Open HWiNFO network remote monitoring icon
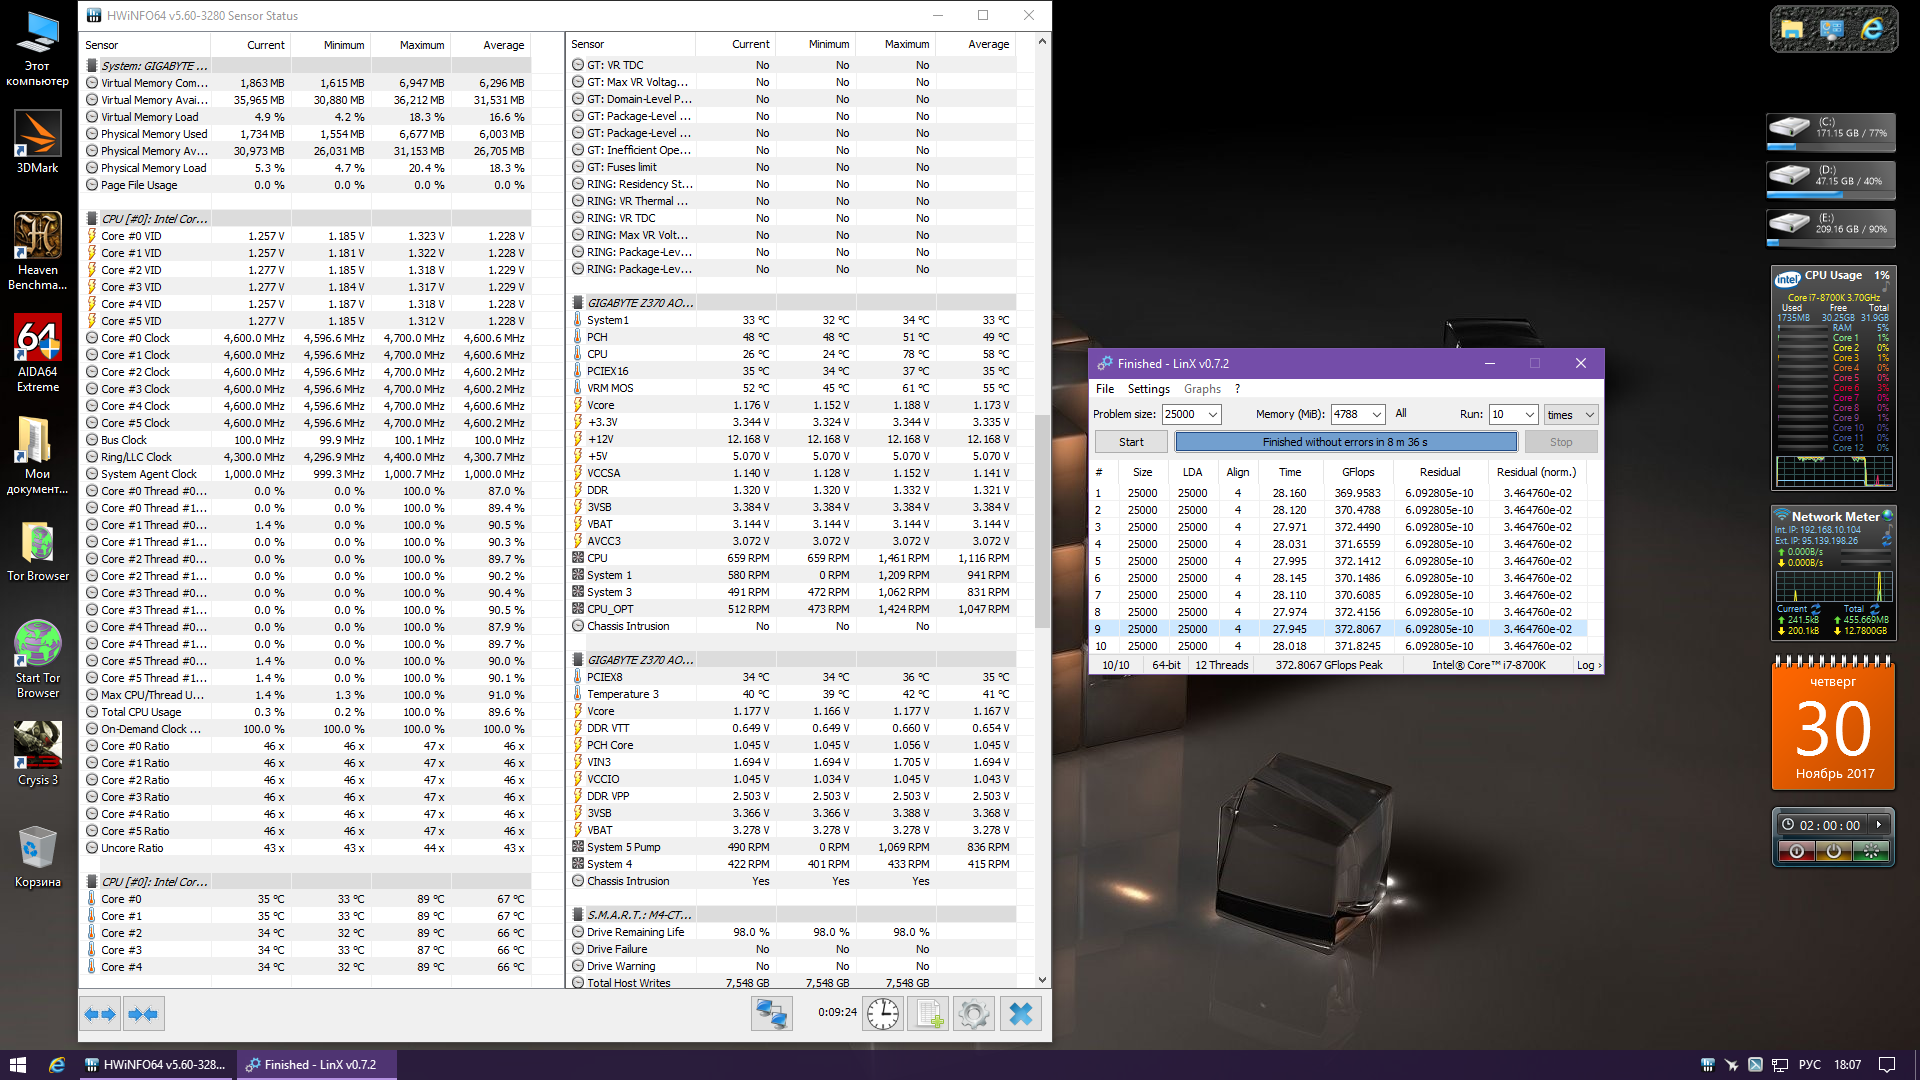Image resolution: width=1920 pixels, height=1080 pixels. 771,1014
